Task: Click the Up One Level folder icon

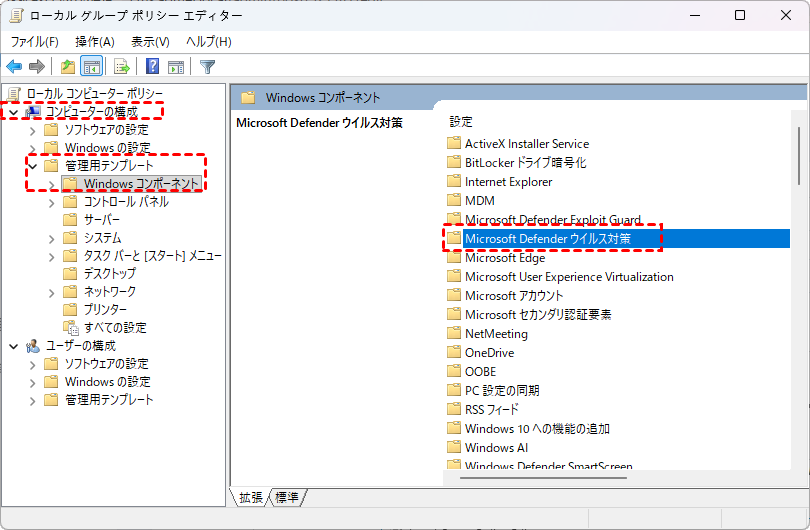Action: [67, 67]
